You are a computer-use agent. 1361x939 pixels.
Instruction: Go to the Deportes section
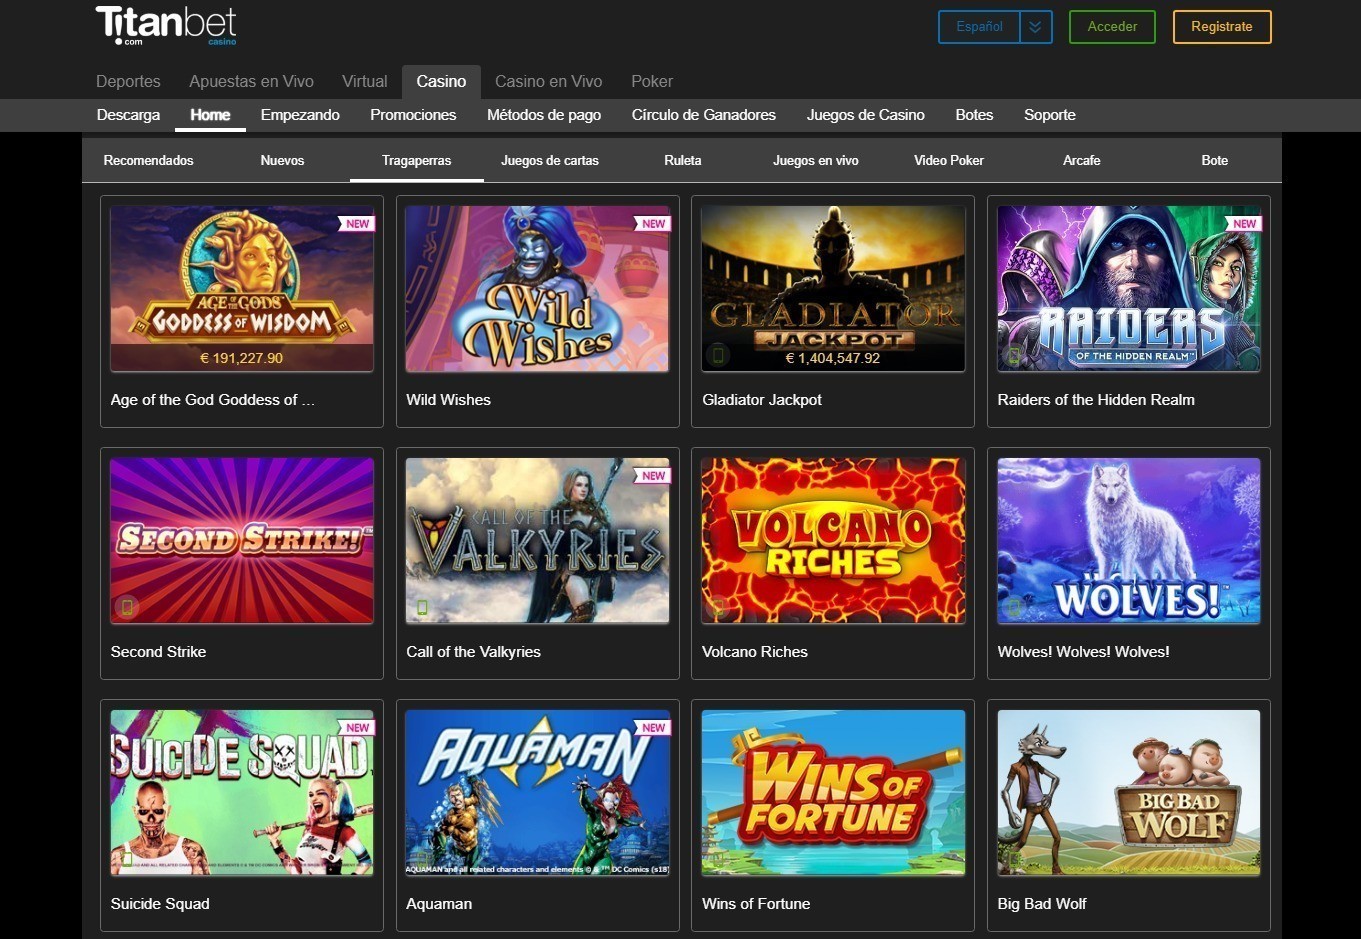click(x=128, y=81)
